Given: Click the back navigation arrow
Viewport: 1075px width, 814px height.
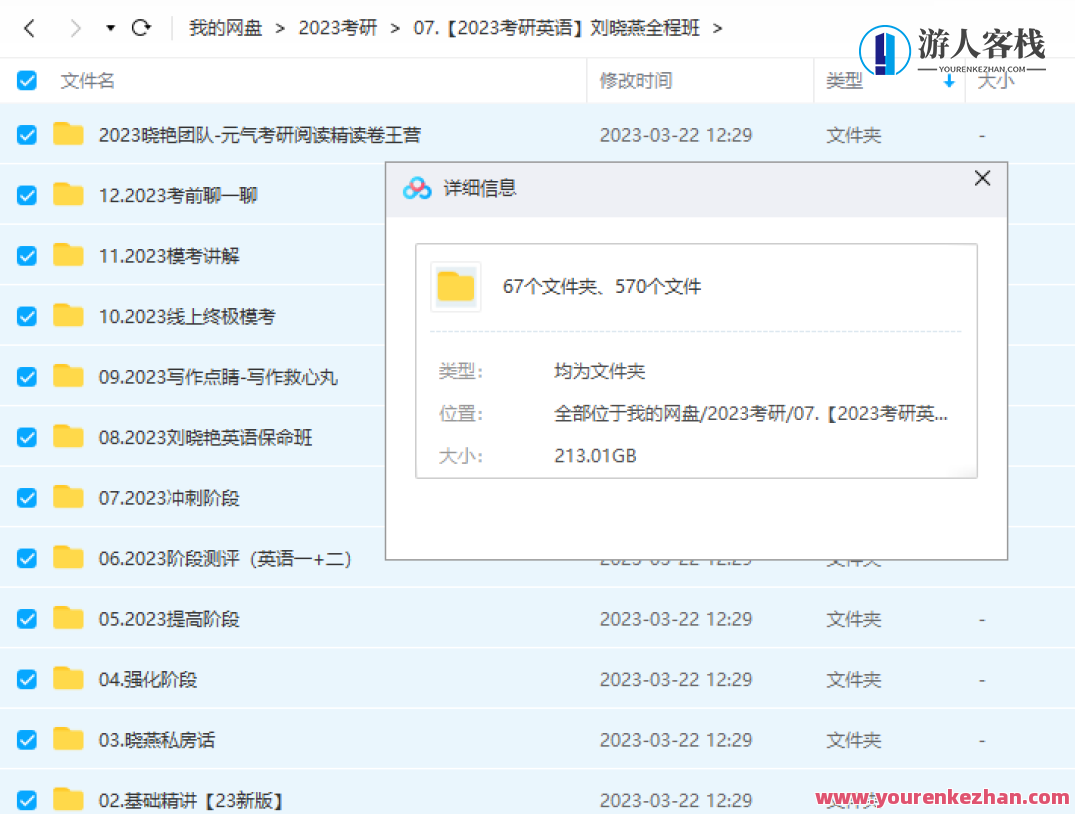Looking at the screenshot, I should [29, 28].
